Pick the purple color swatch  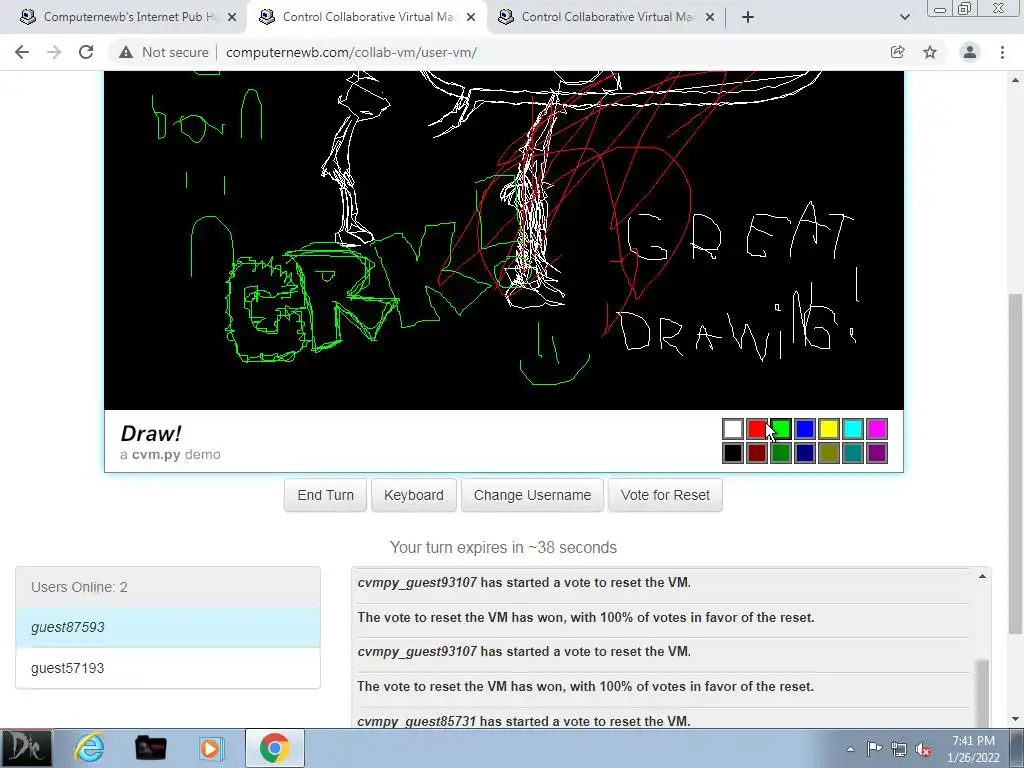[x=877, y=453]
